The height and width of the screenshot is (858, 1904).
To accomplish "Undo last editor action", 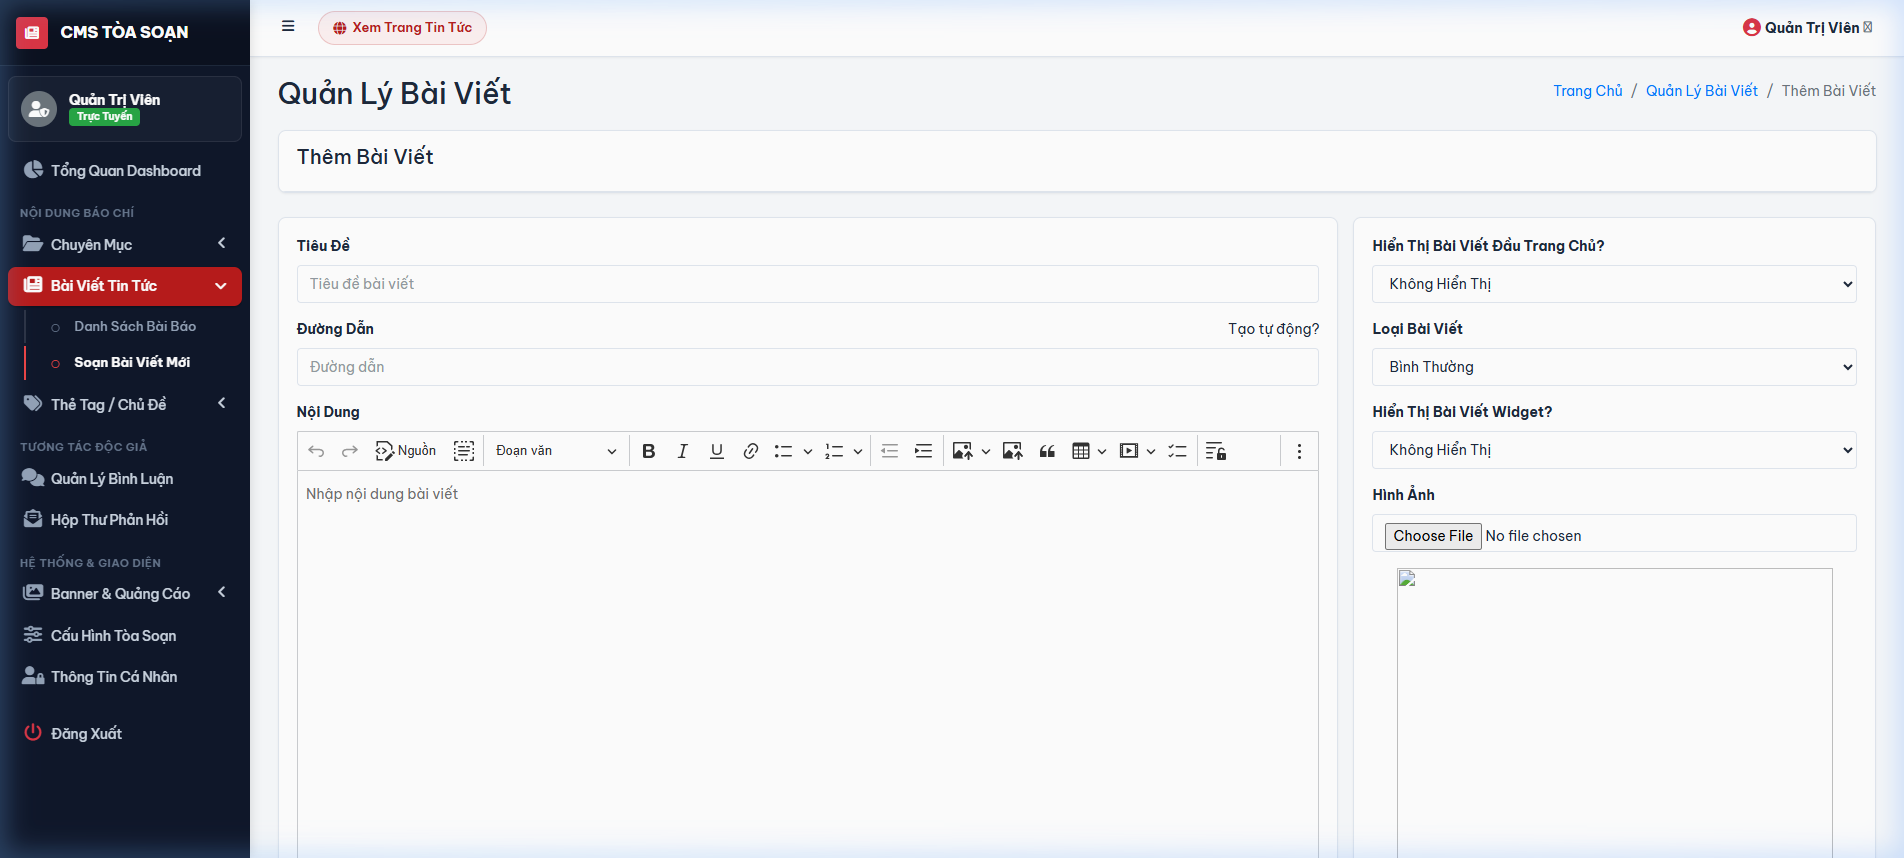I will click(316, 451).
